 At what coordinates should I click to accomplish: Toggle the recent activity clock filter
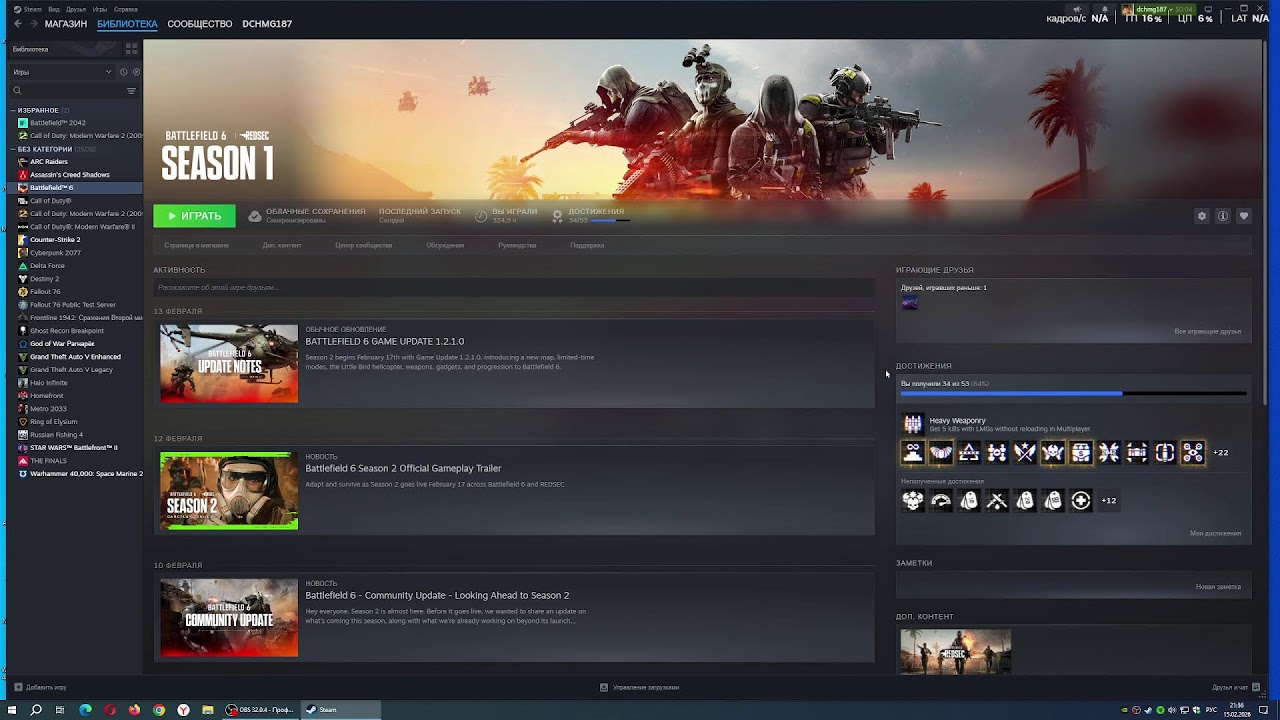pos(124,72)
